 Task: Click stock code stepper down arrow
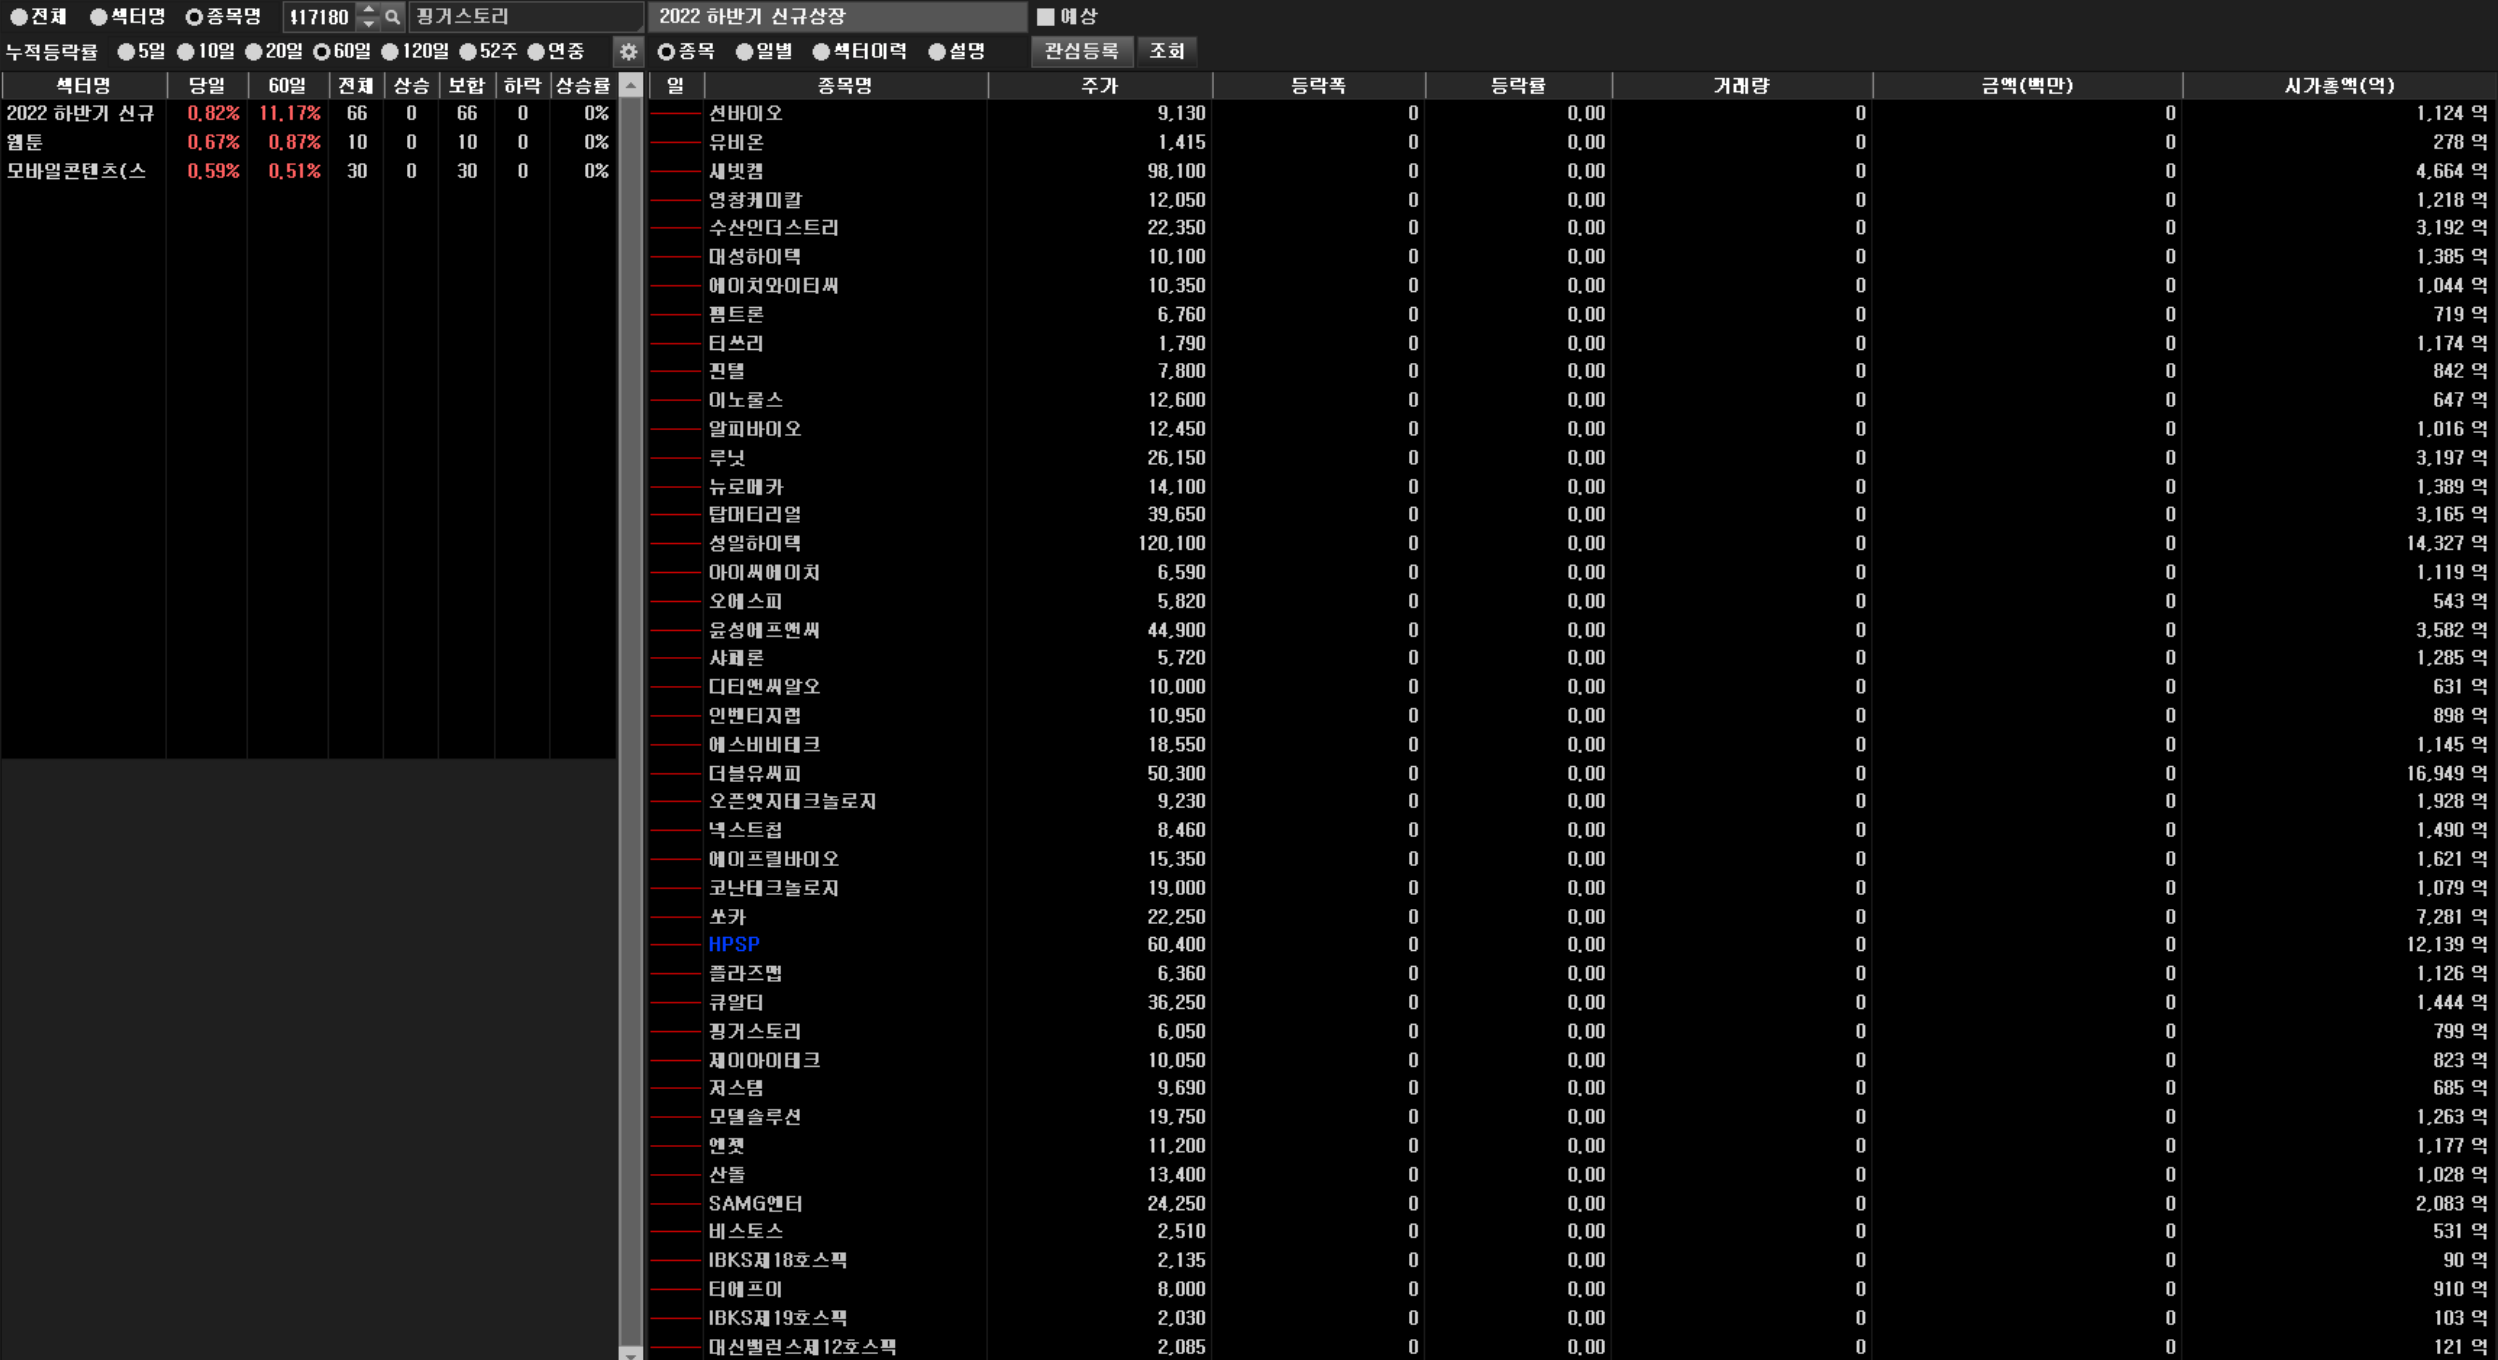click(x=369, y=23)
